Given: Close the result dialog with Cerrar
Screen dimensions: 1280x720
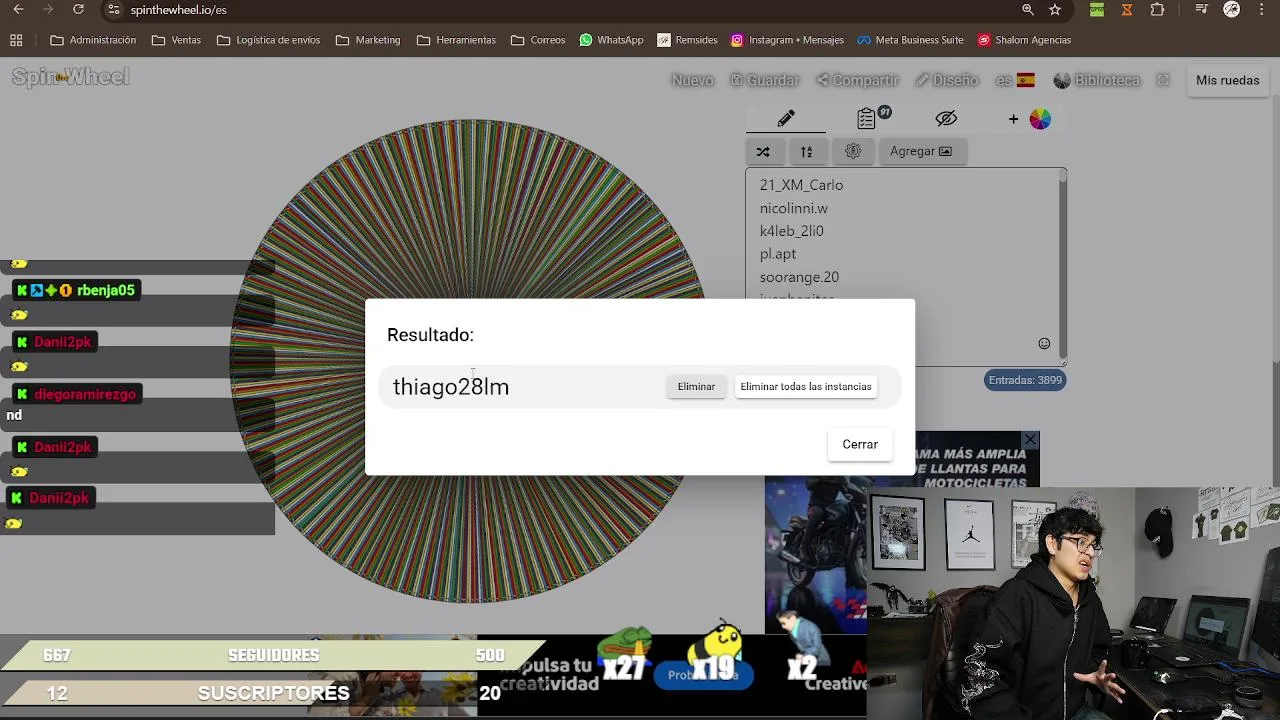Looking at the screenshot, I should tap(860, 444).
